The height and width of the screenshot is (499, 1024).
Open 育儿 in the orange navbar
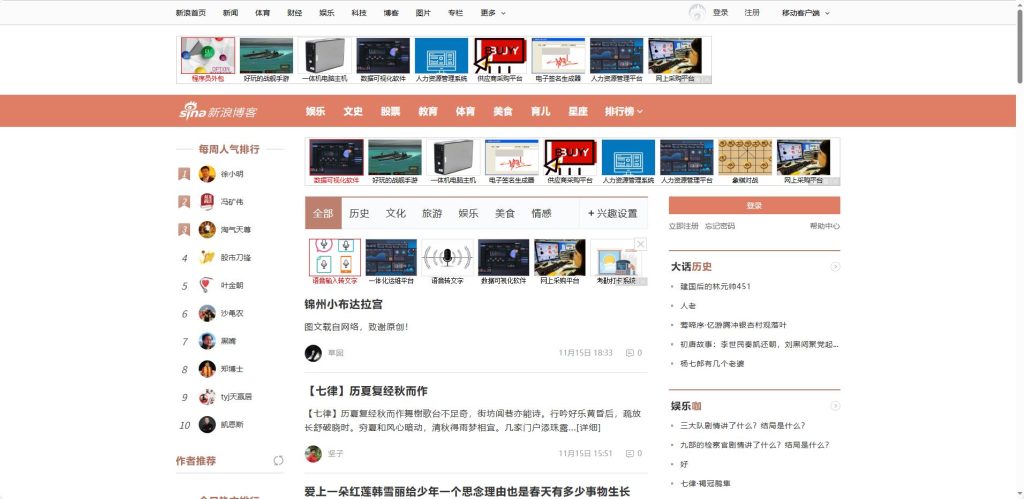tap(540, 111)
